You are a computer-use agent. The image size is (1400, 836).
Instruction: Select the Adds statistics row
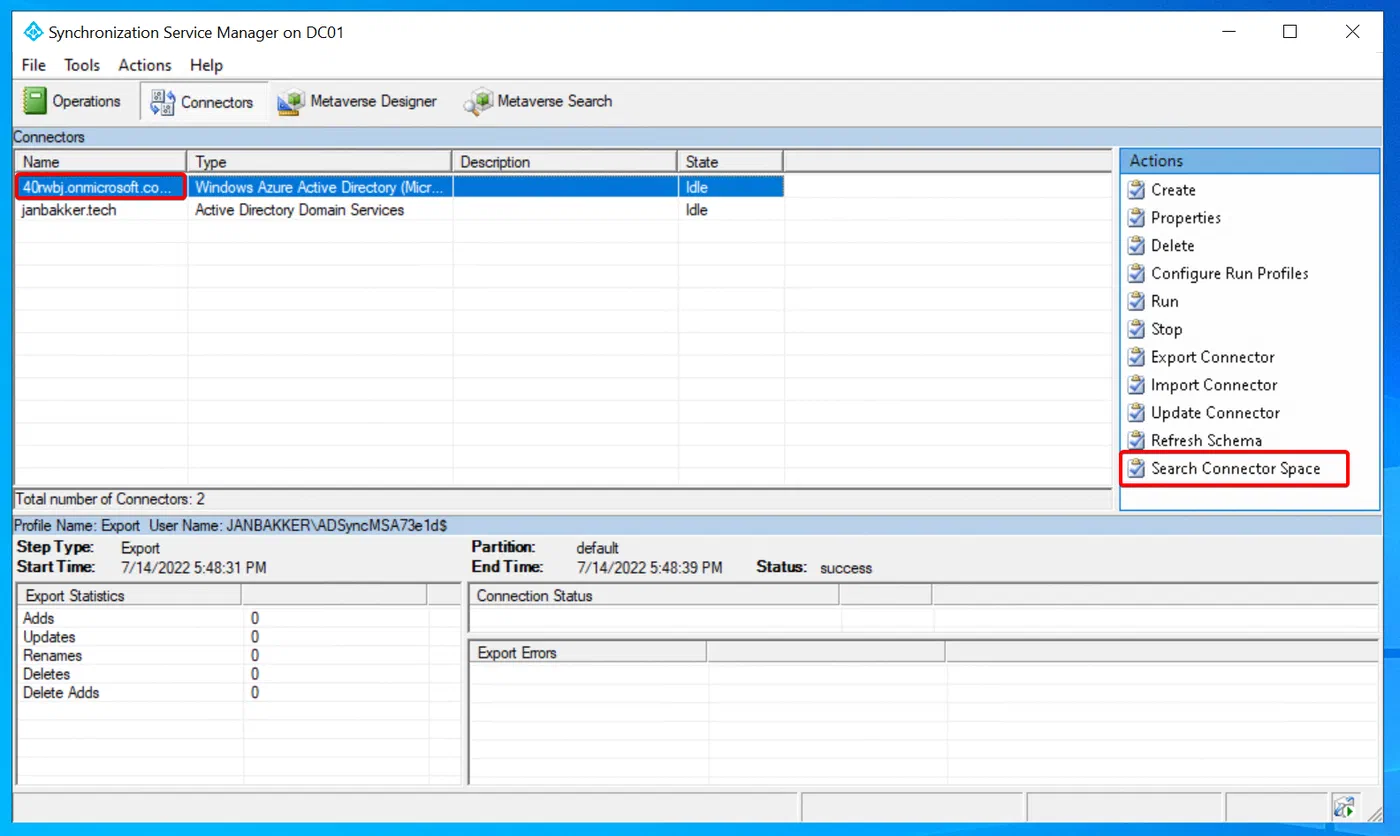[238, 618]
